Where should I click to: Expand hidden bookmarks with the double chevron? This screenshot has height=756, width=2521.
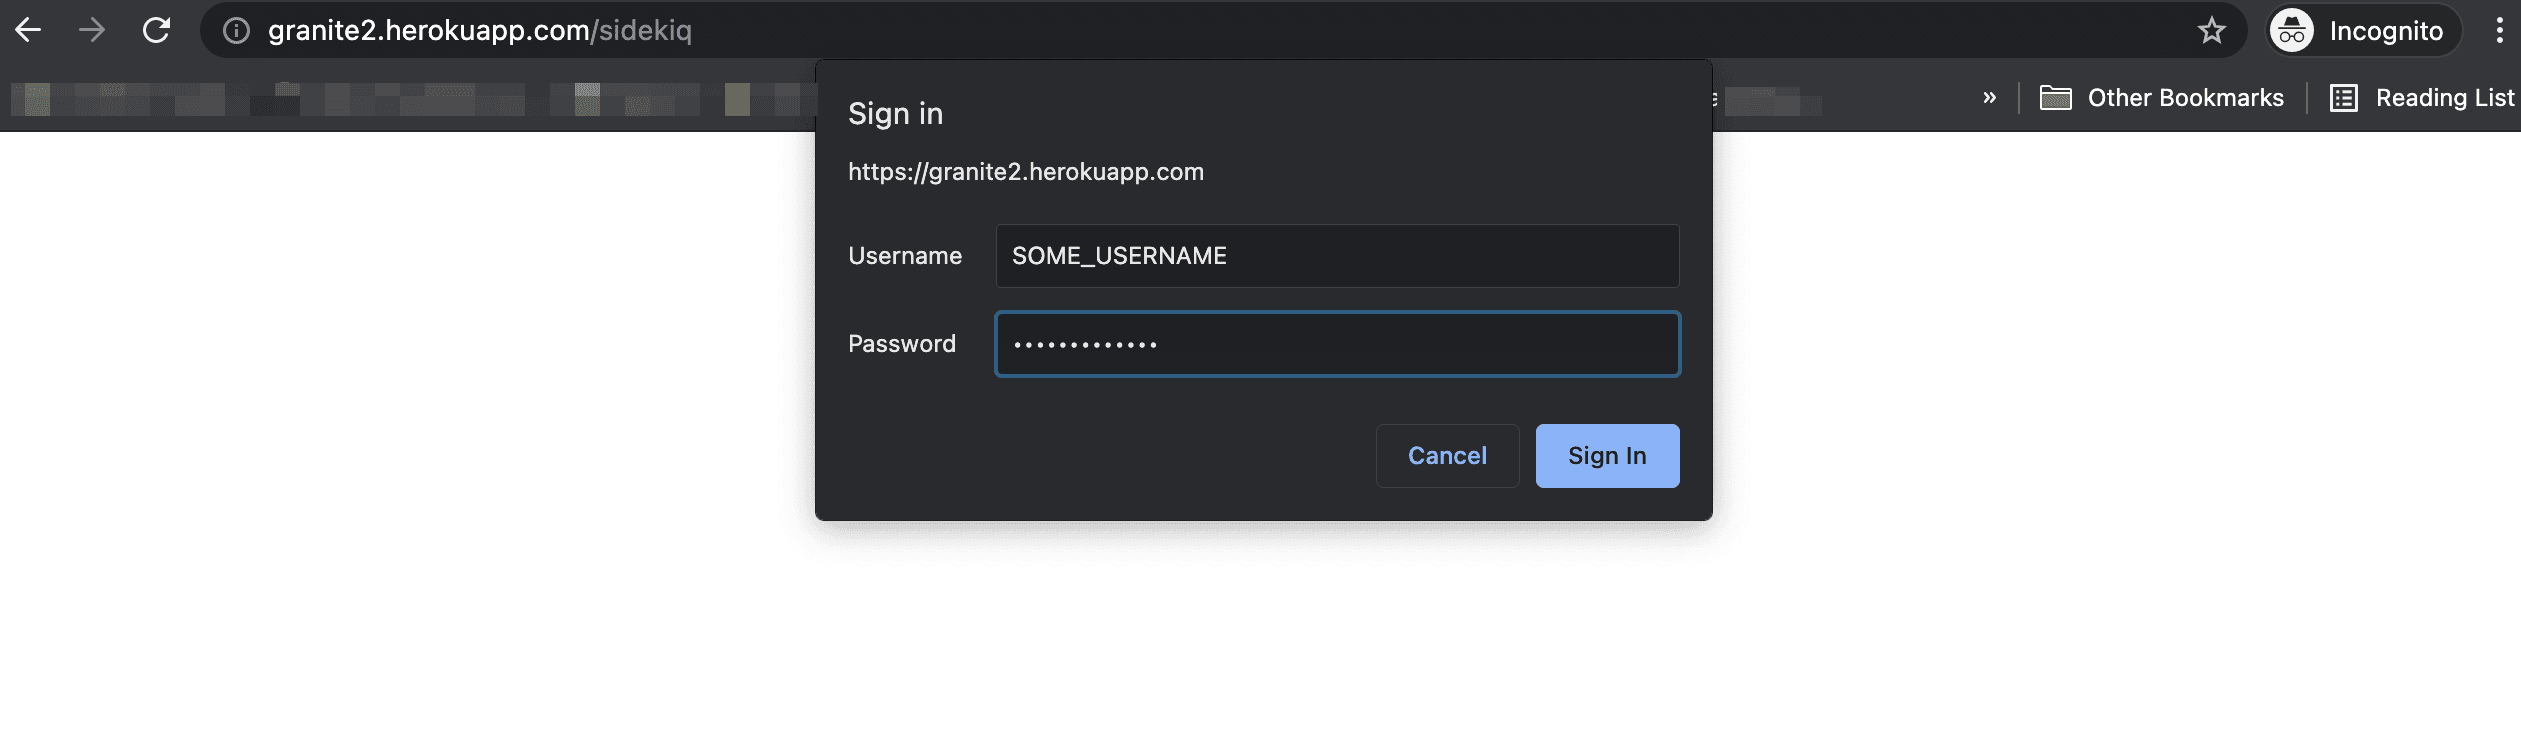pyautogui.click(x=1989, y=98)
